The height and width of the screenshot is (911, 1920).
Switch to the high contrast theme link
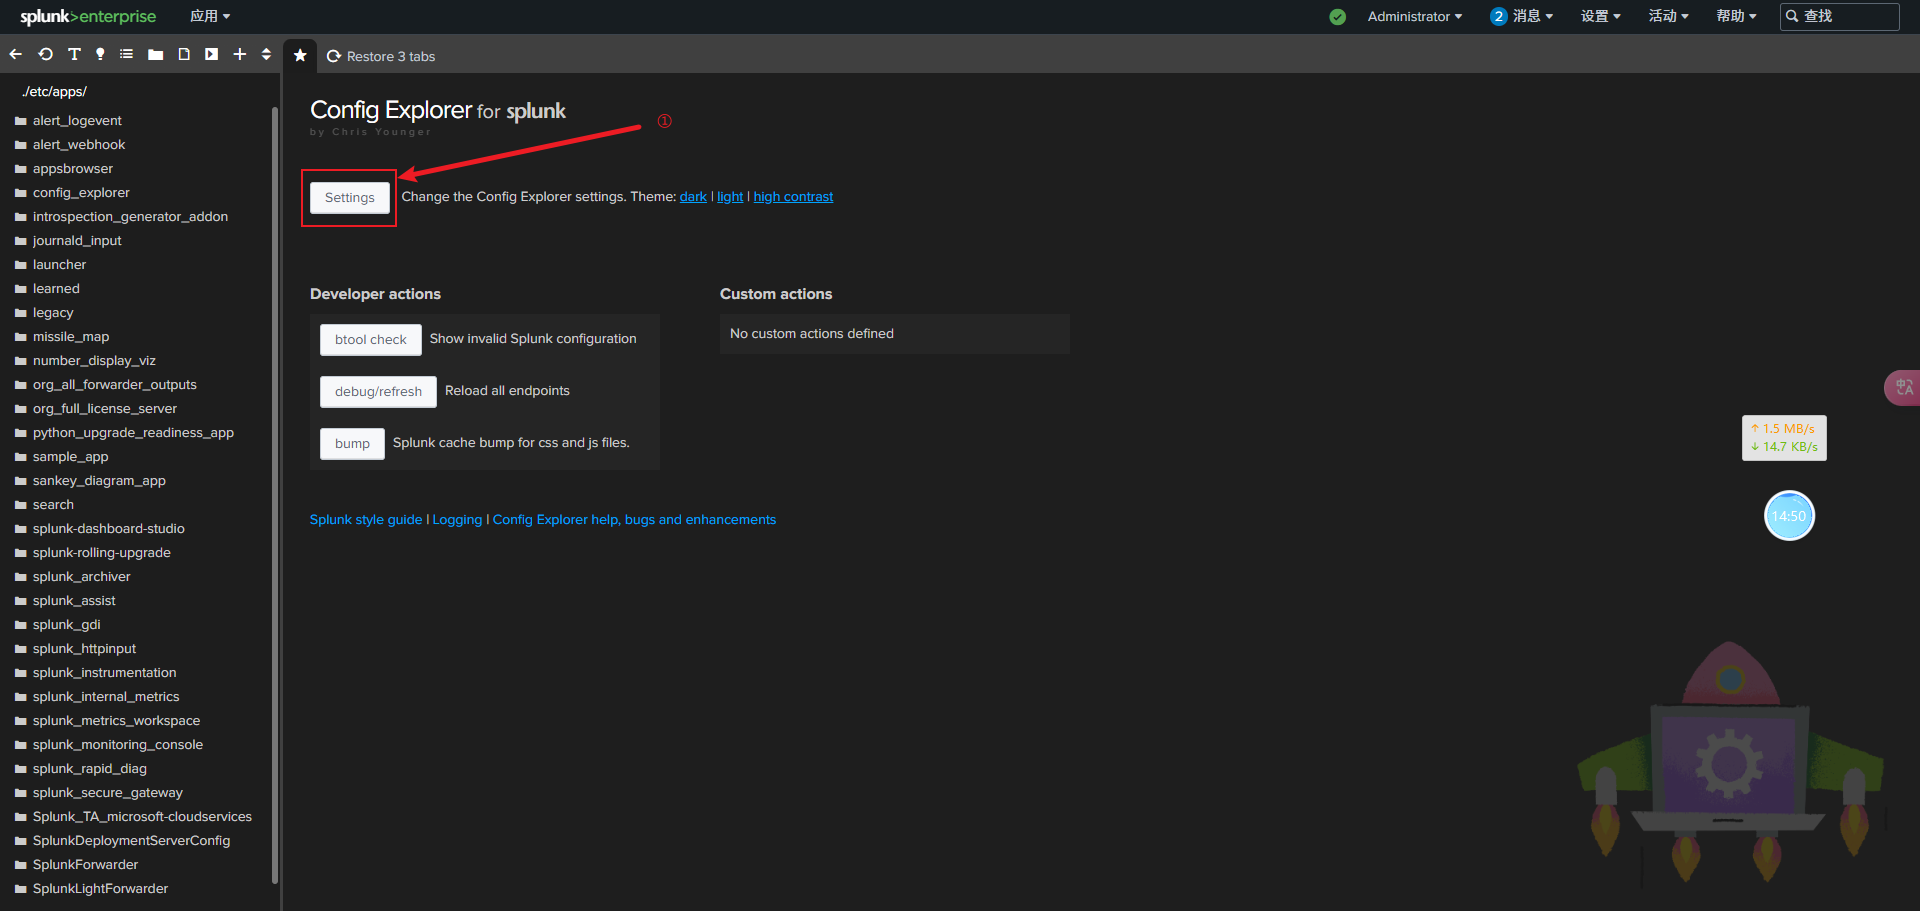pyautogui.click(x=793, y=197)
